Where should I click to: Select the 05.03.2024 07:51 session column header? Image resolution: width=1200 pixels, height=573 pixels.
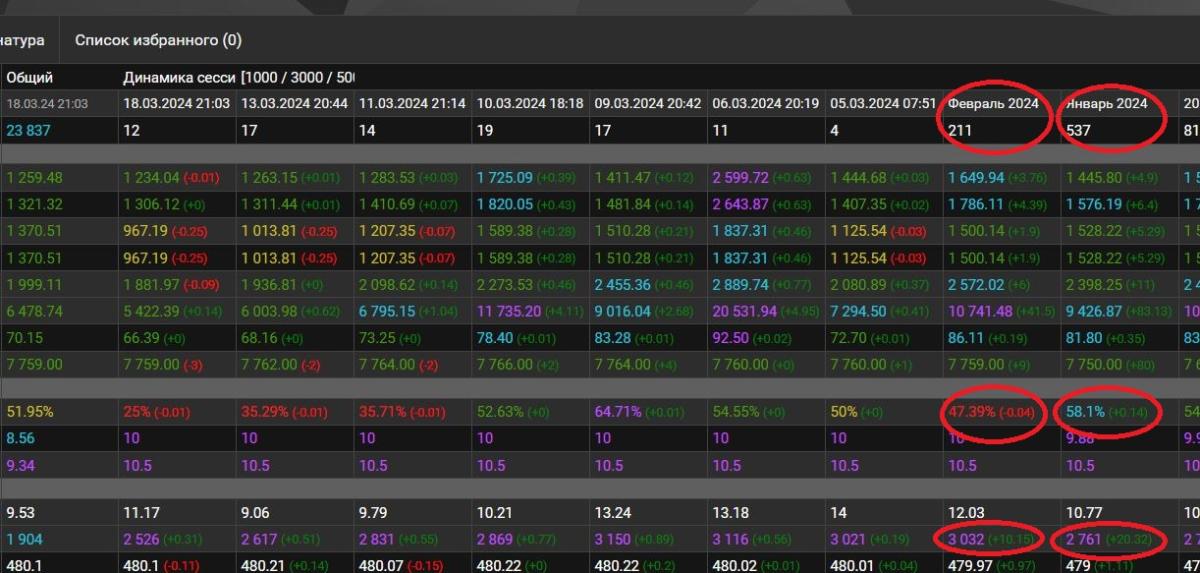coord(883,103)
